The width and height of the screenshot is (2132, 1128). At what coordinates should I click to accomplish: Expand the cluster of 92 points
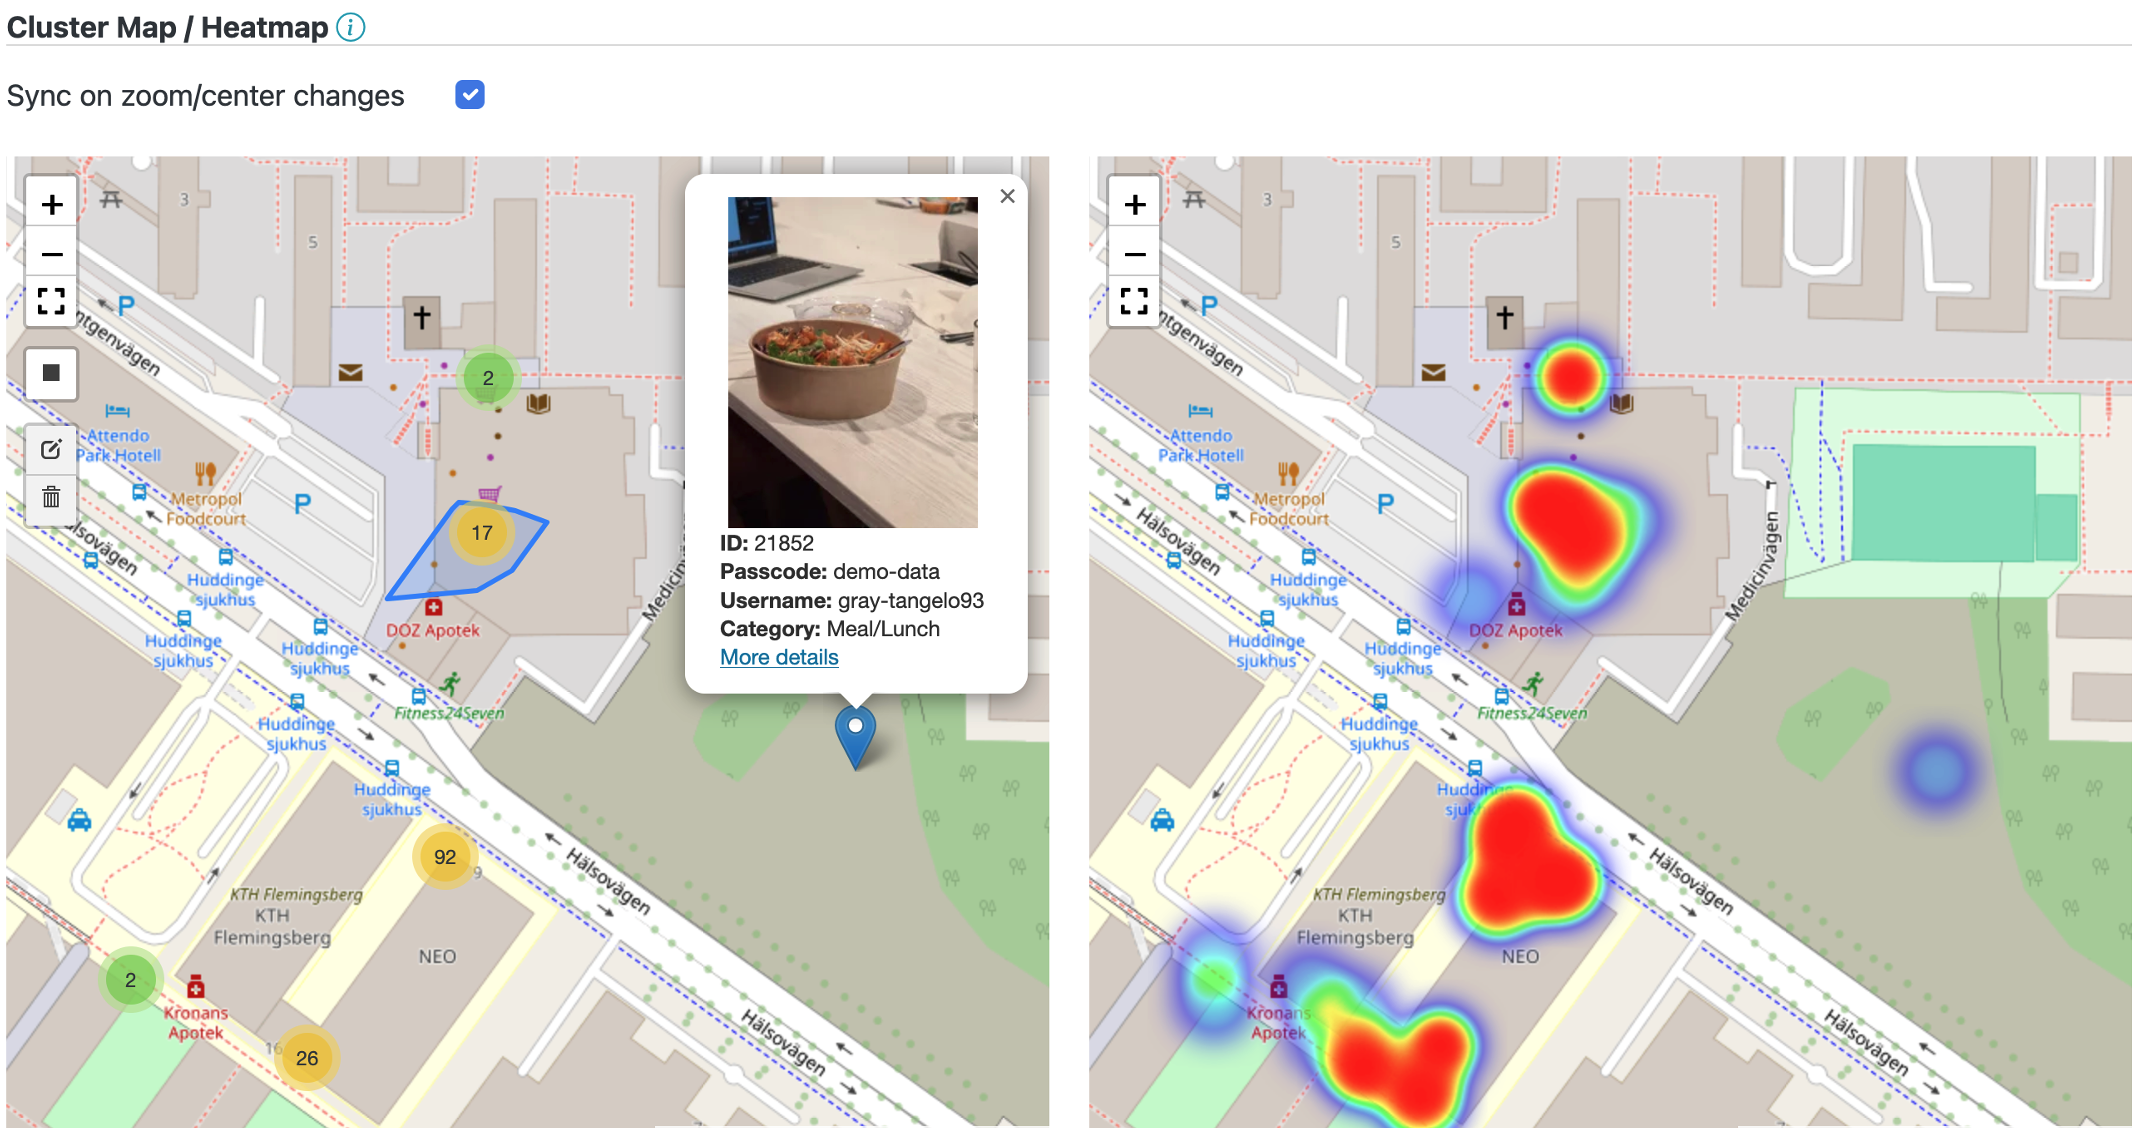click(445, 857)
